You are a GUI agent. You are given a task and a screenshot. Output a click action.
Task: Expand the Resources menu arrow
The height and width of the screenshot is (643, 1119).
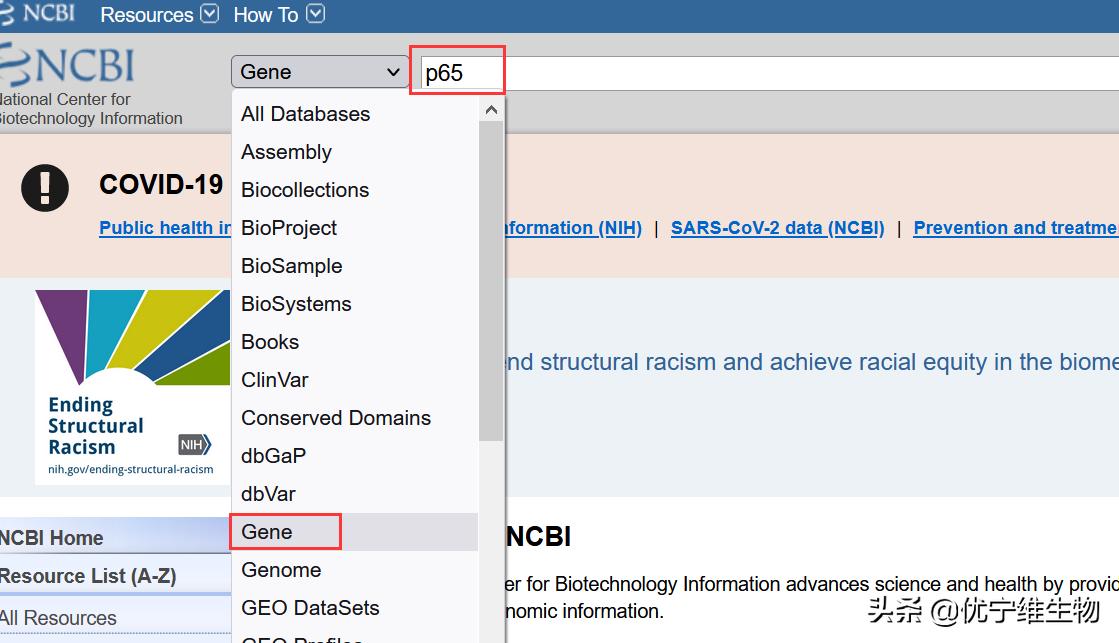click(x=210, y=14)
